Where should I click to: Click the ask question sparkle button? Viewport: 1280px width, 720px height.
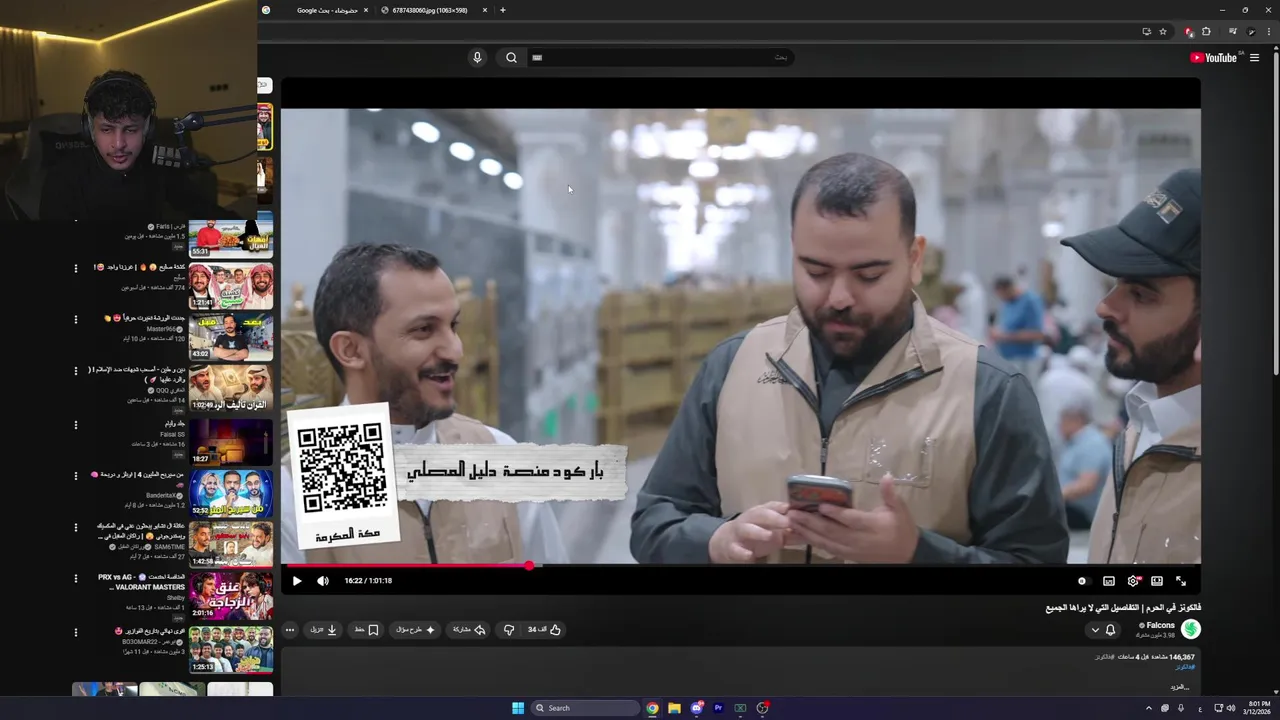[x=416, y=630]
